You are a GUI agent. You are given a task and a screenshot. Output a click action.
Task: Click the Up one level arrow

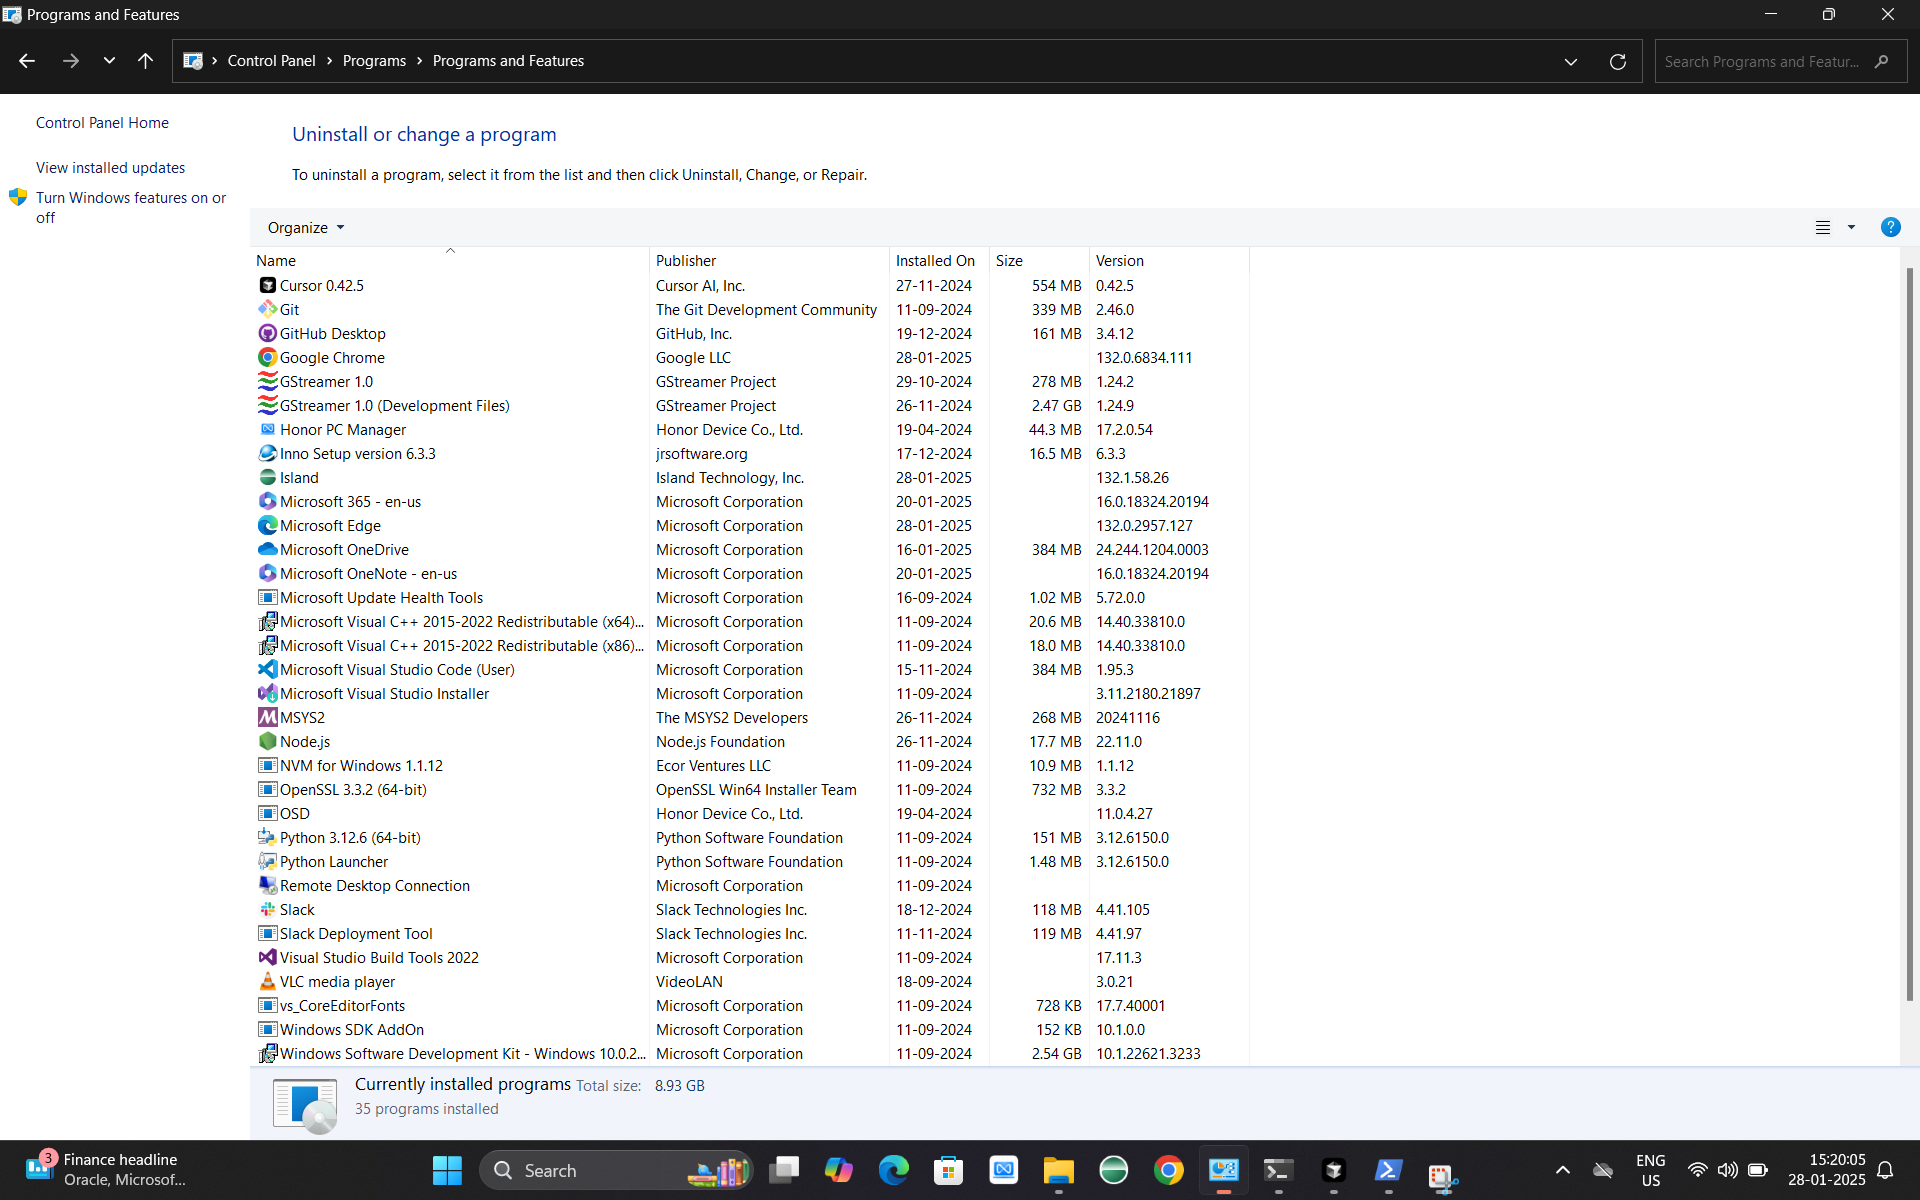145,61
